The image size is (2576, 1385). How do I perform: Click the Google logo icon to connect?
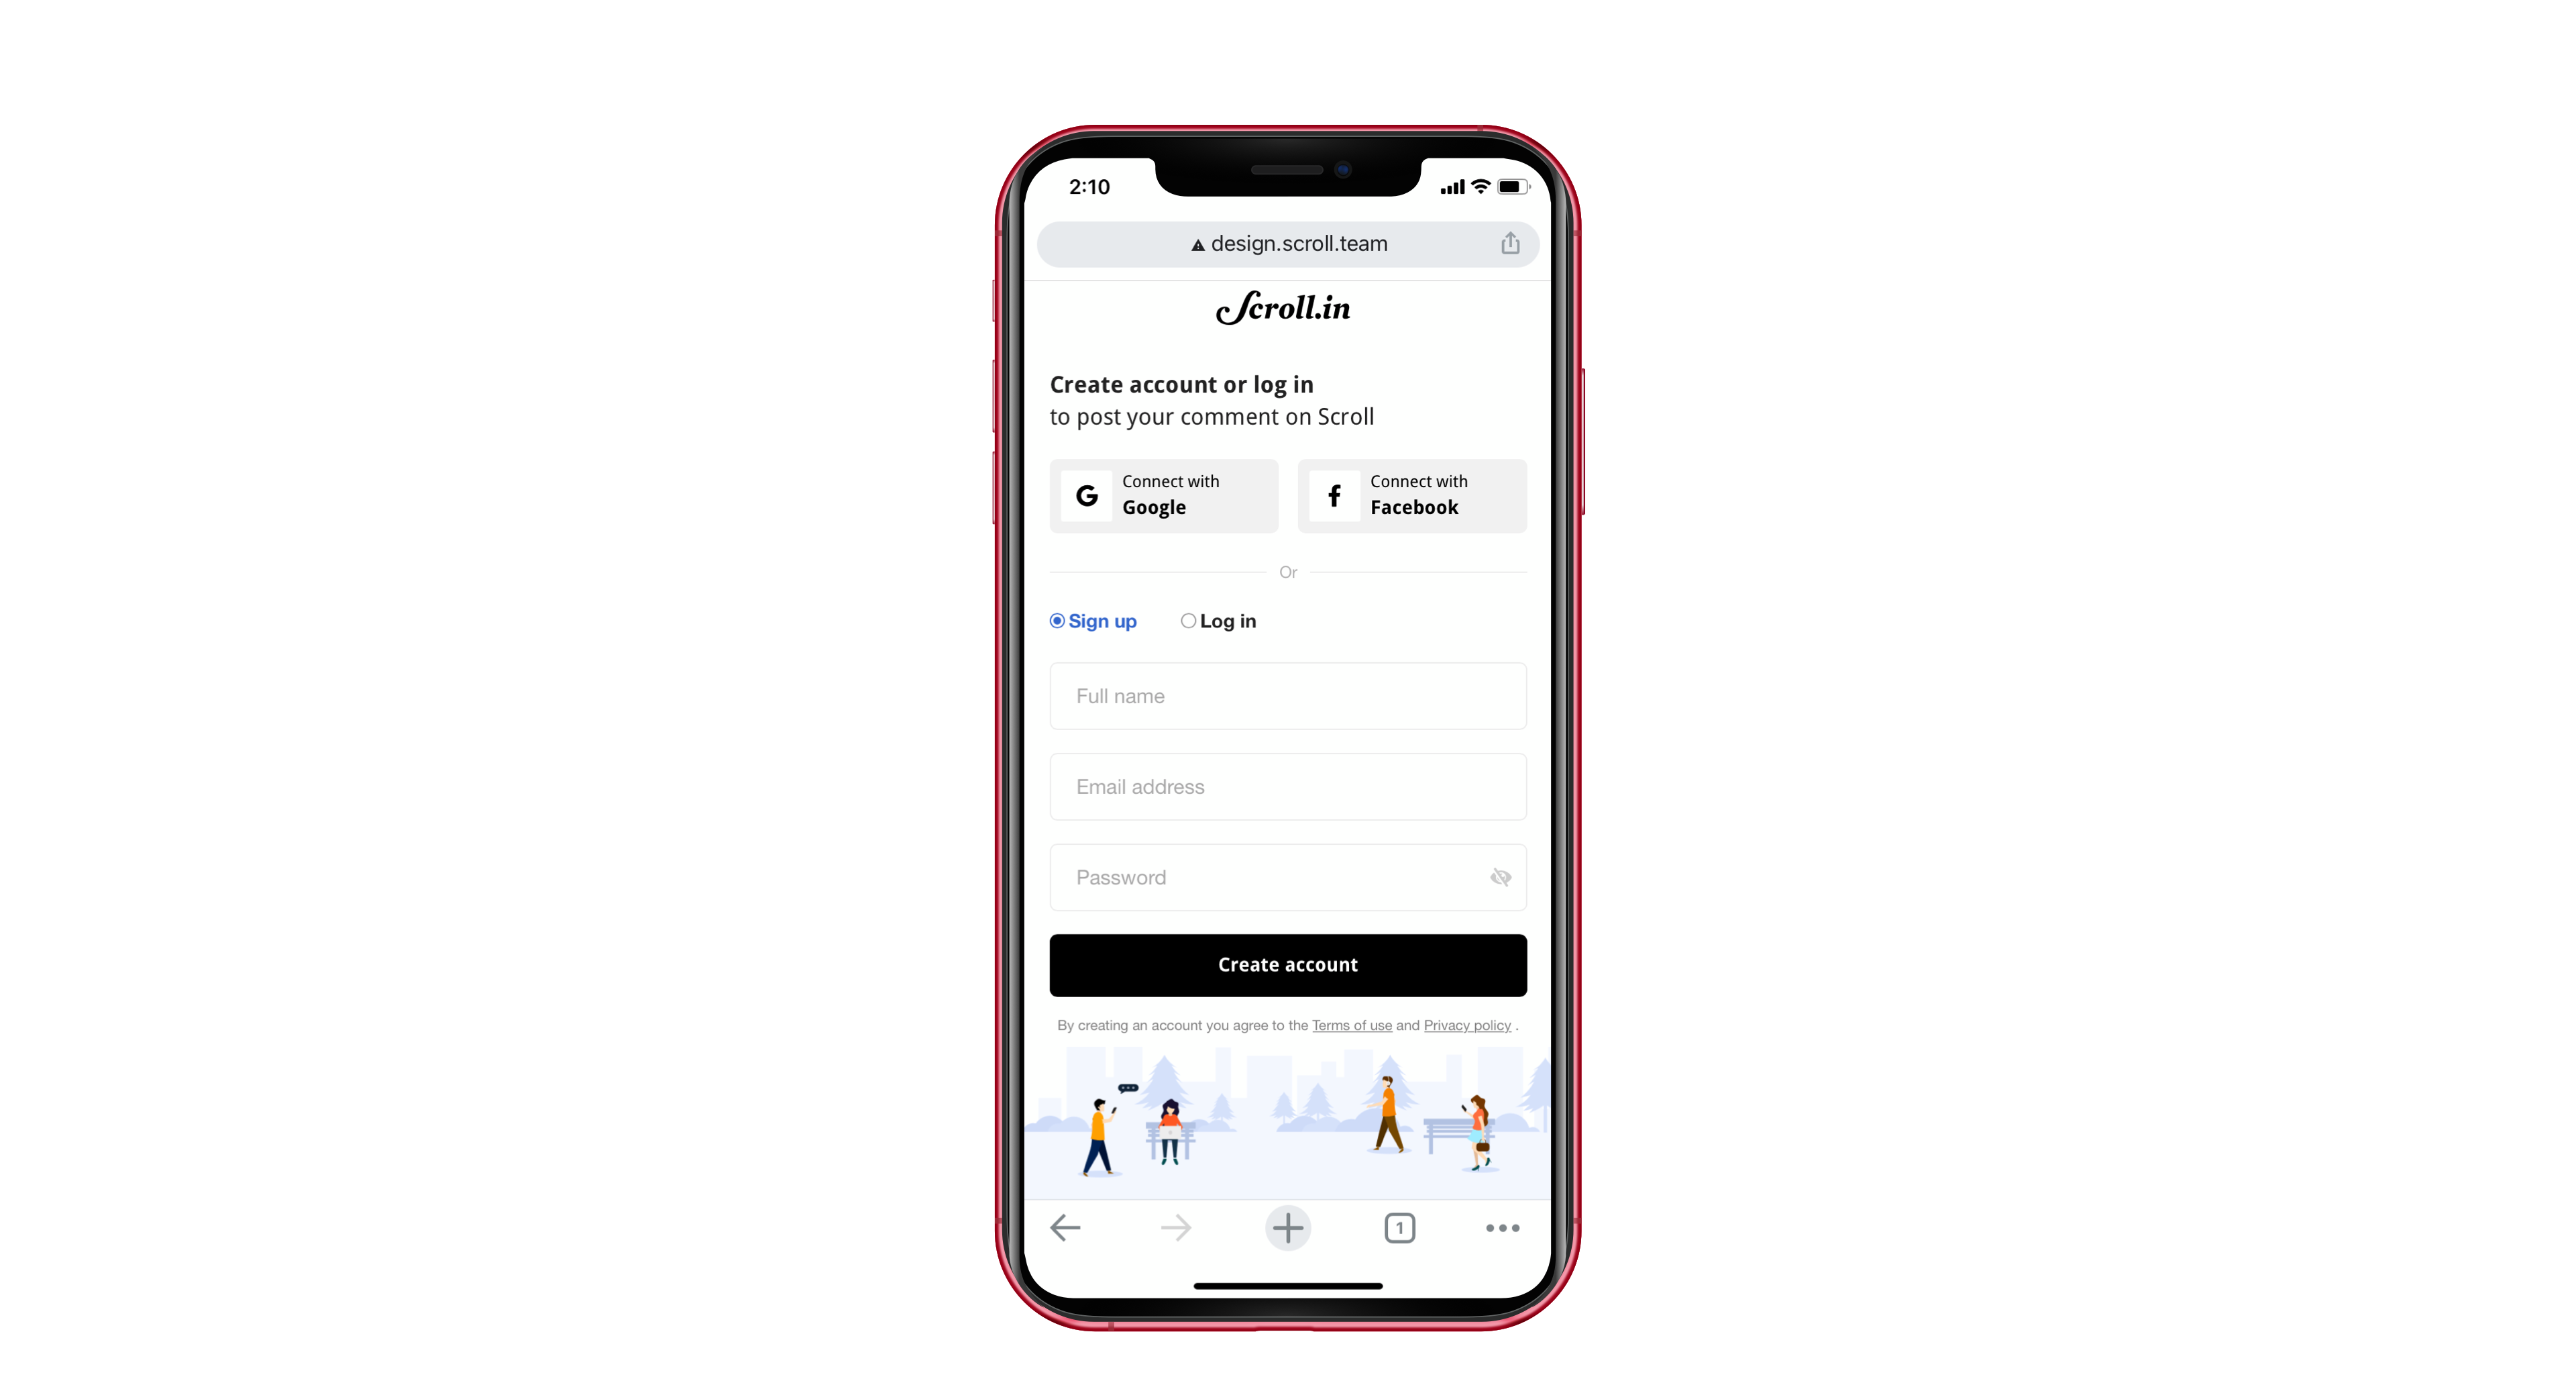pyautogui.click(x=1086, y=495)
